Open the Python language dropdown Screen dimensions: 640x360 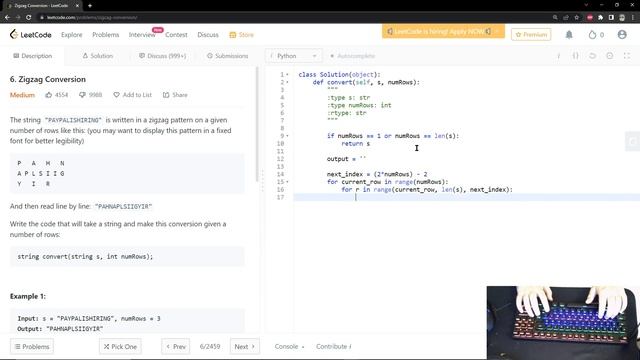[x=294, y=56]
